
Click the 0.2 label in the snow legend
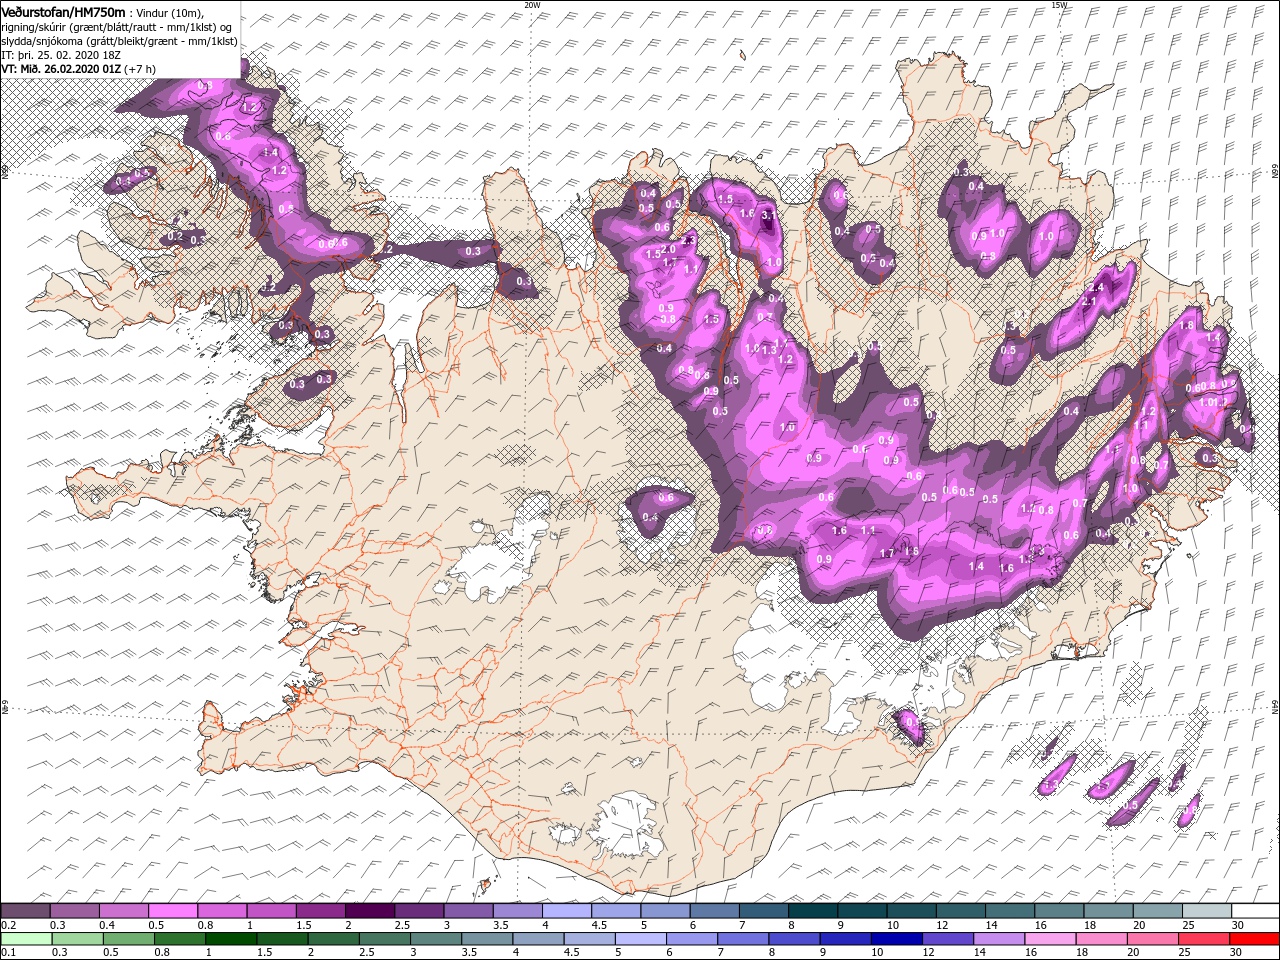coord(9,925)
